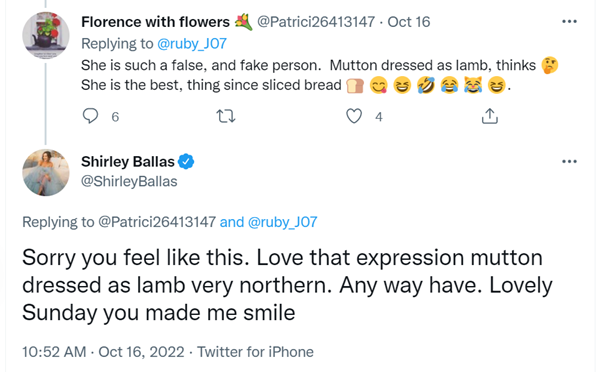Retweet the Florence with flowers tweet

(x=226, y=116)
